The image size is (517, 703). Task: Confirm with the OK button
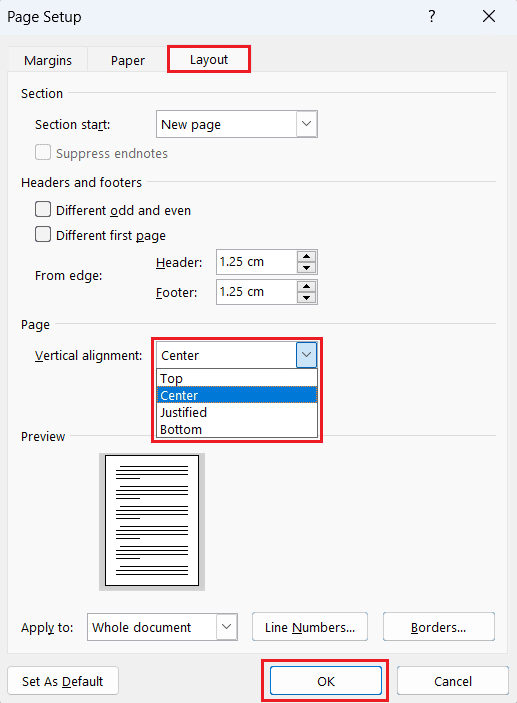click(326, 681)
